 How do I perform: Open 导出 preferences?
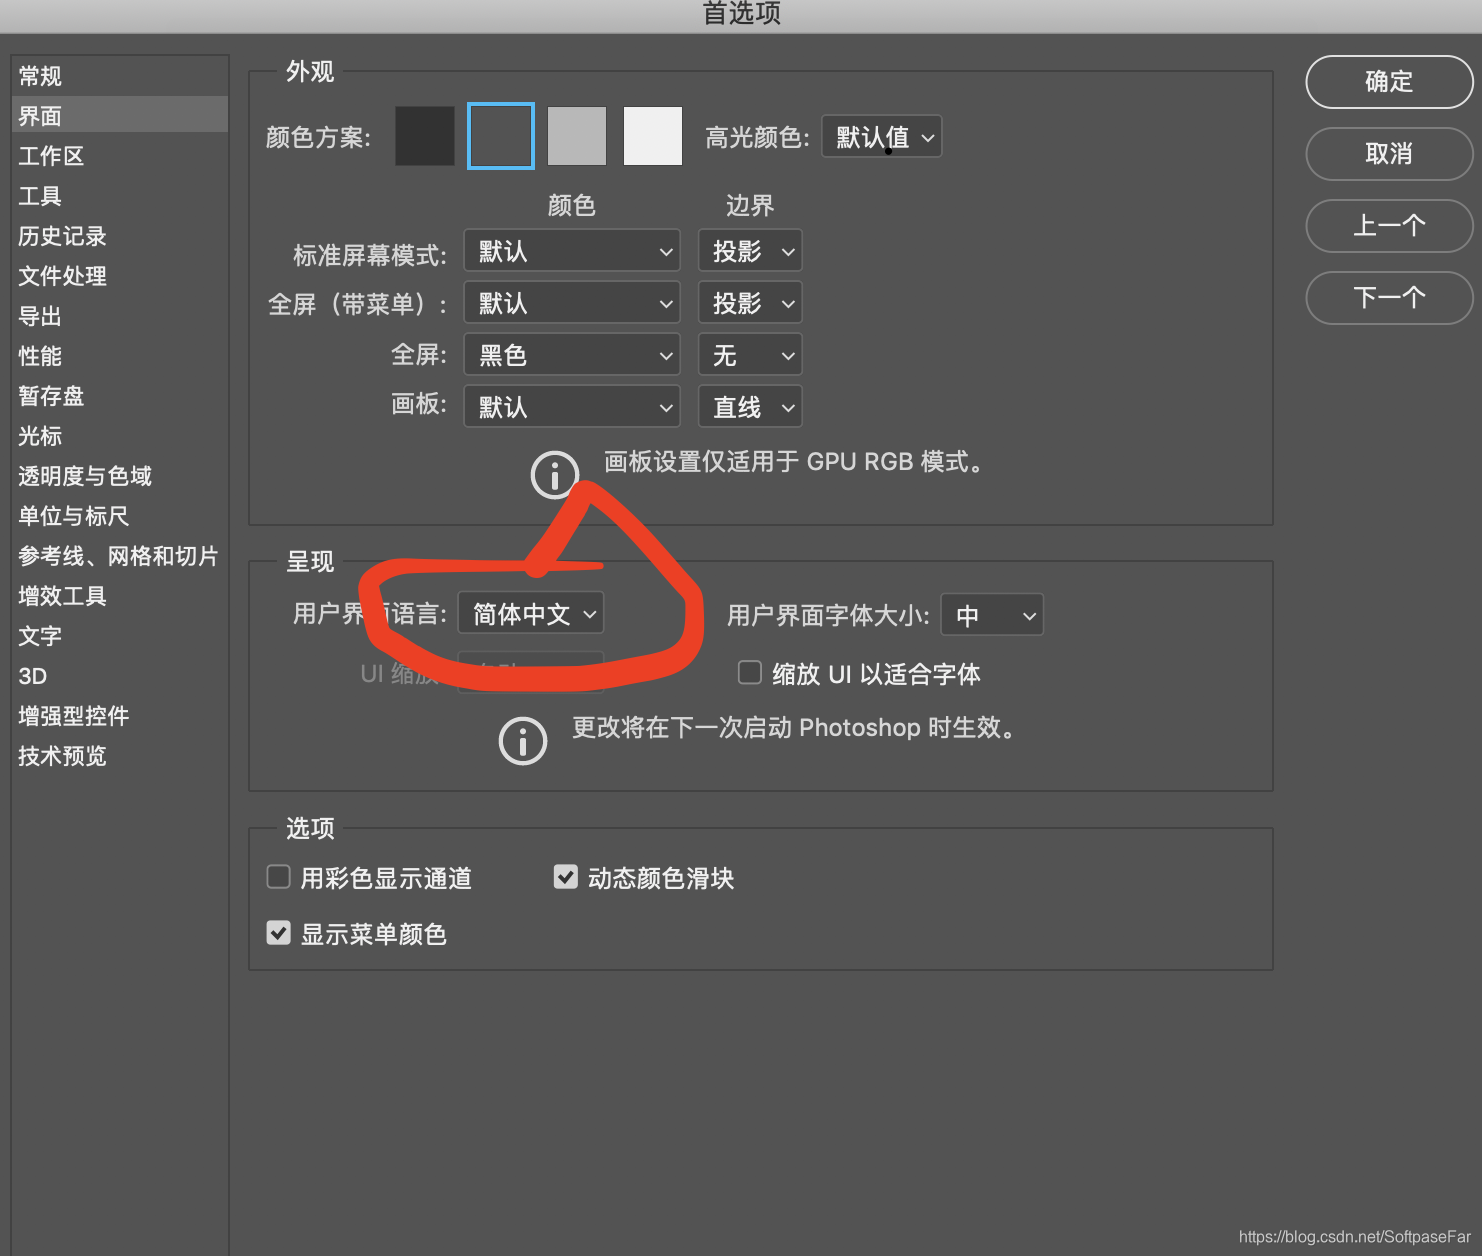click(x=120, y=316)
